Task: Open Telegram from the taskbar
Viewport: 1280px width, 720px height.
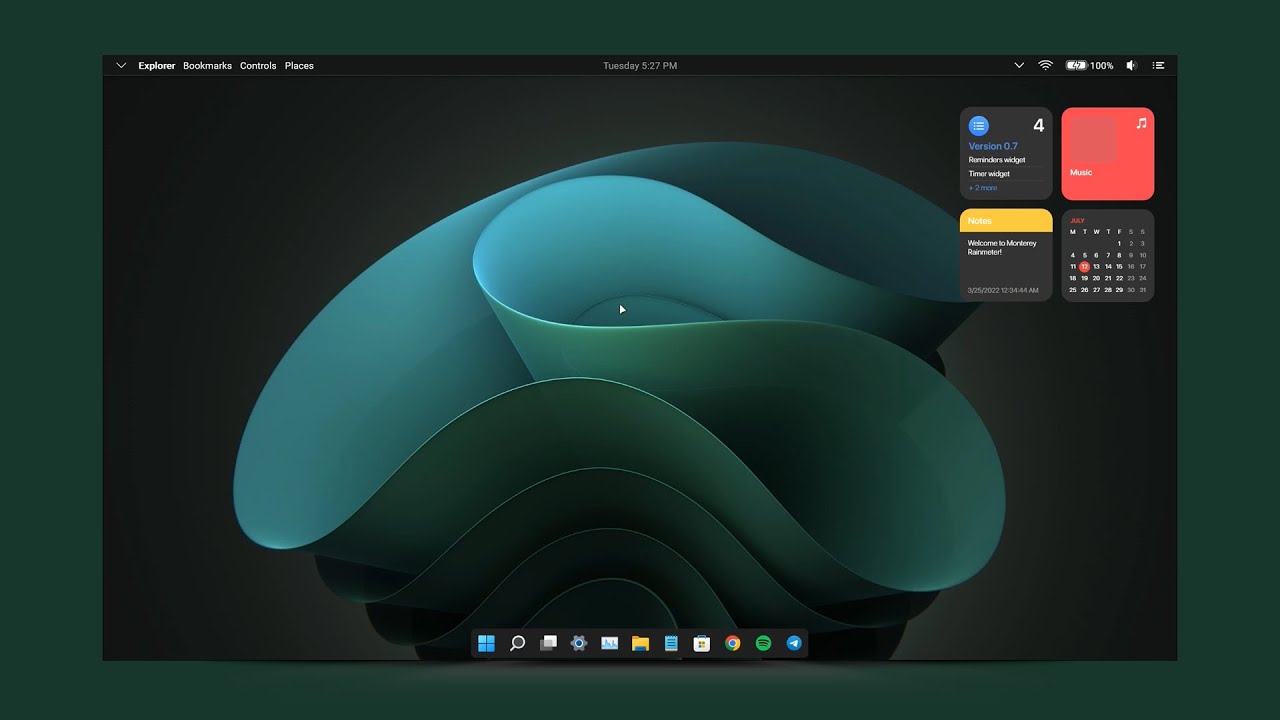Action: pyautogui.click(x=794, y=644)
